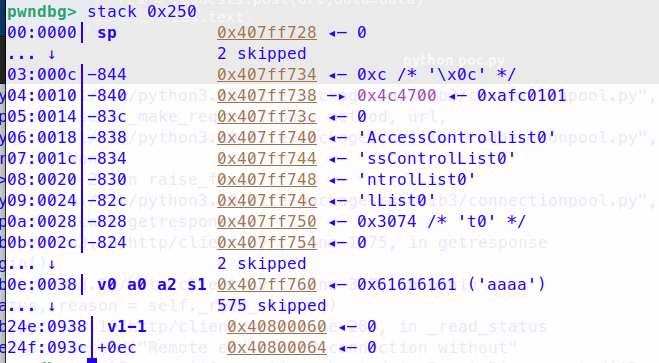Click the address 0x40800064
The width and height of the screenshot is (659, 363).
(x=277, y=348)
